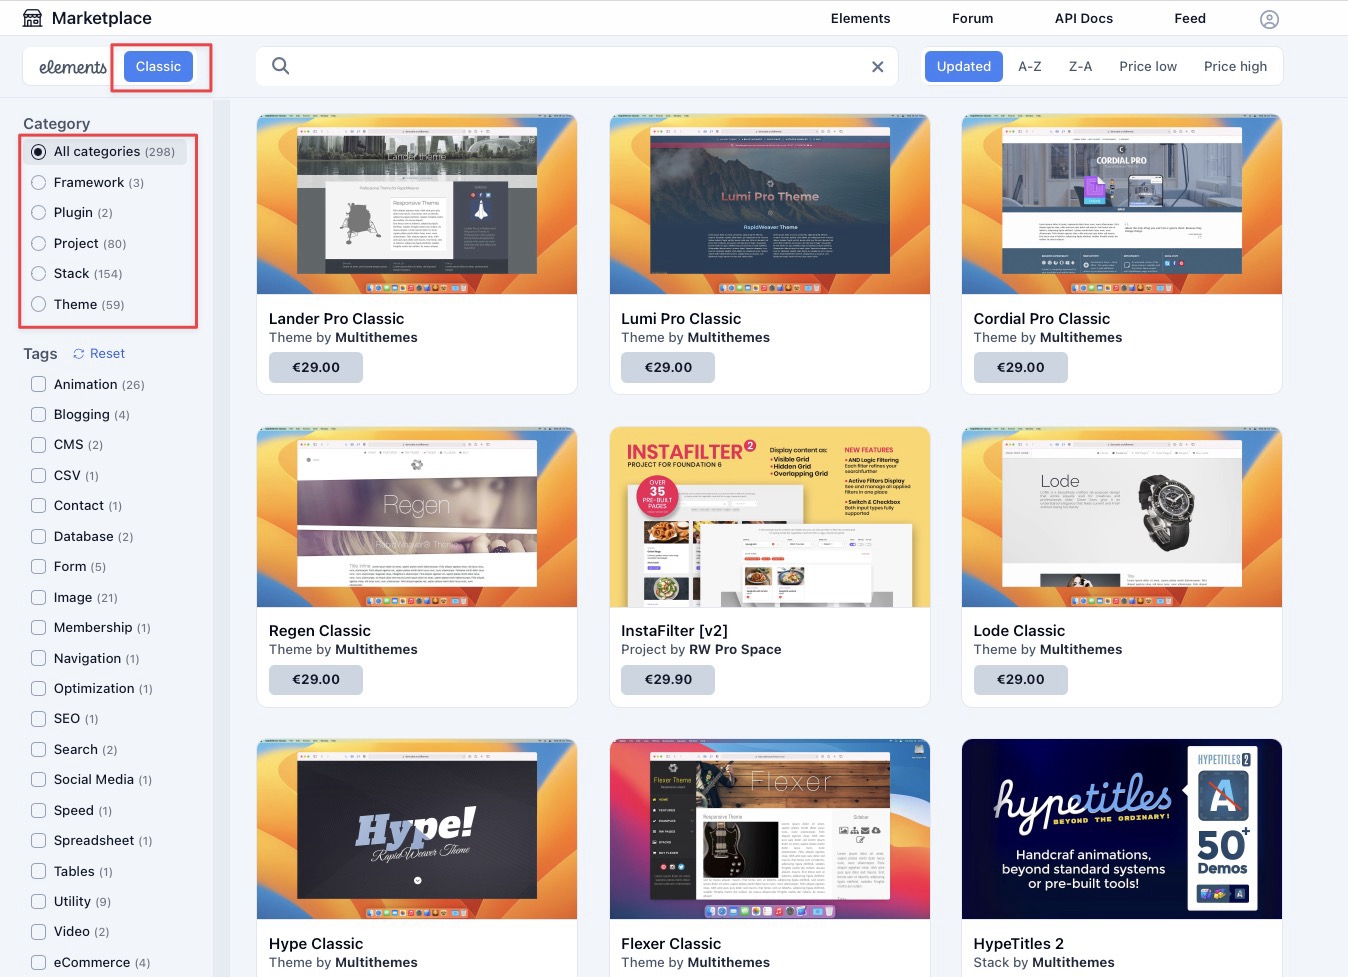This screenshot has height=977, width=1348.
Task: Tick the CMS tag checkbox
Action: pos(39,445)
